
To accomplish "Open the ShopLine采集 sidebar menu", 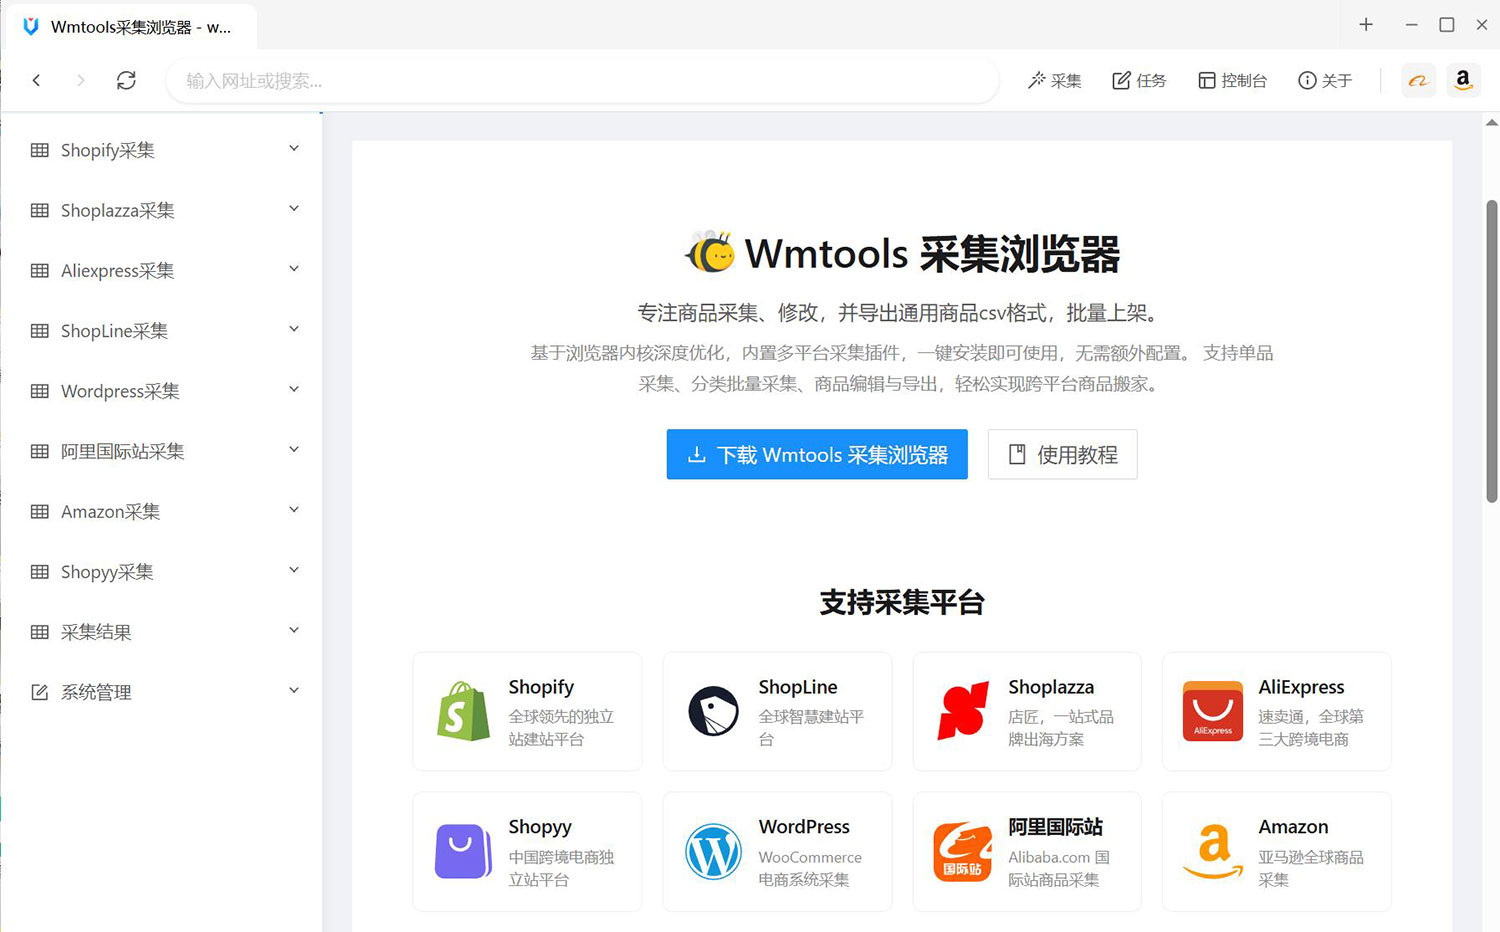I will pyautogui.click(x=162, y=331).
